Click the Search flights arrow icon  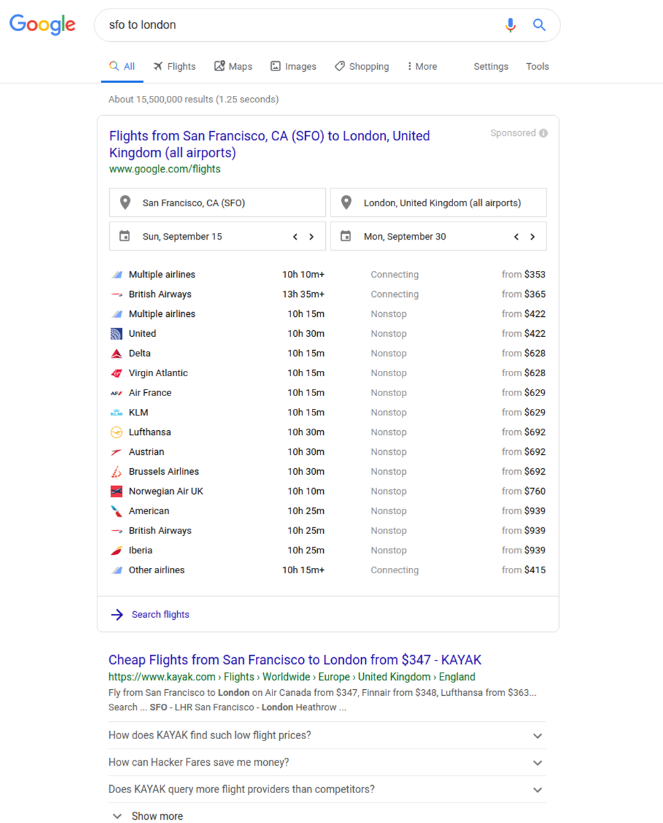[x=117, y=615]
